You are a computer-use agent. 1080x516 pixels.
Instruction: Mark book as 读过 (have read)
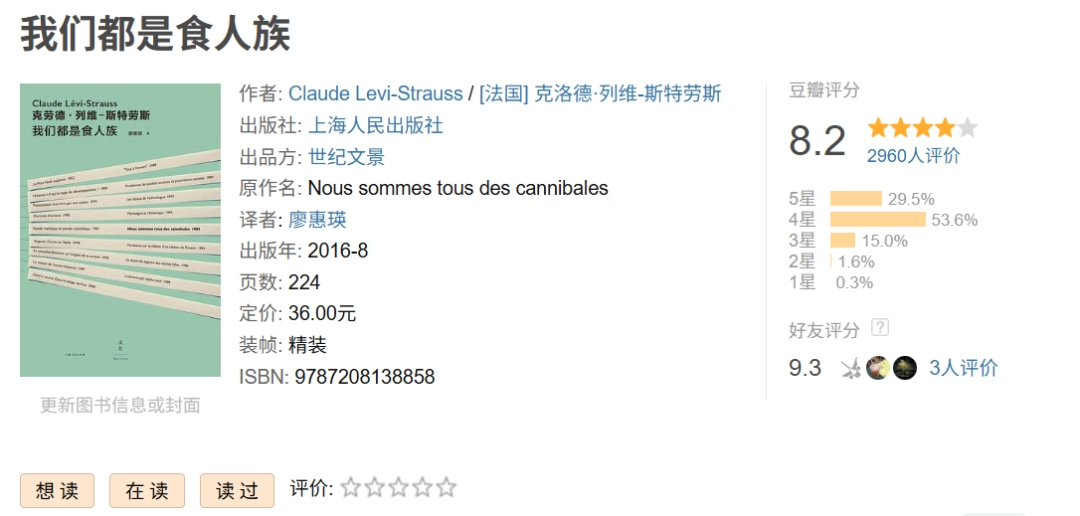click(x=237, y=490)
